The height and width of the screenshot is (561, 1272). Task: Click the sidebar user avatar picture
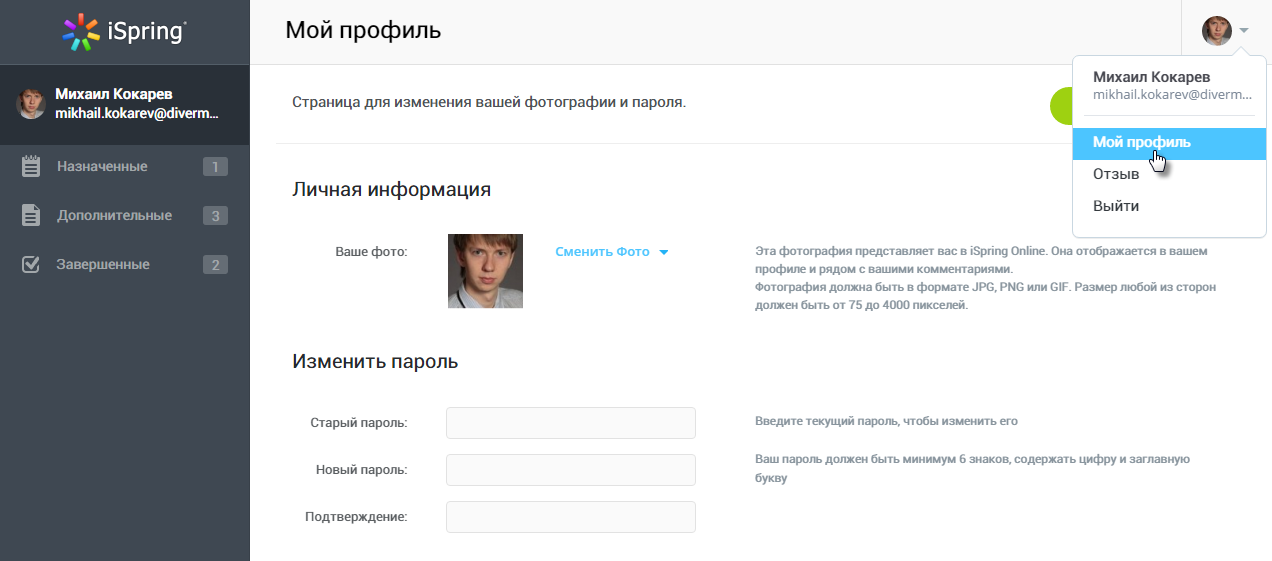pyautogui.click(x=32, y=102)
